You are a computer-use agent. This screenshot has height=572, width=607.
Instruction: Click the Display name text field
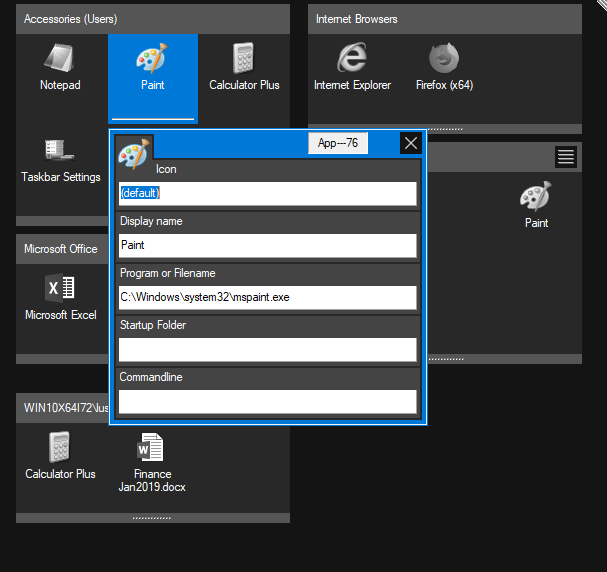coord(267,245)
